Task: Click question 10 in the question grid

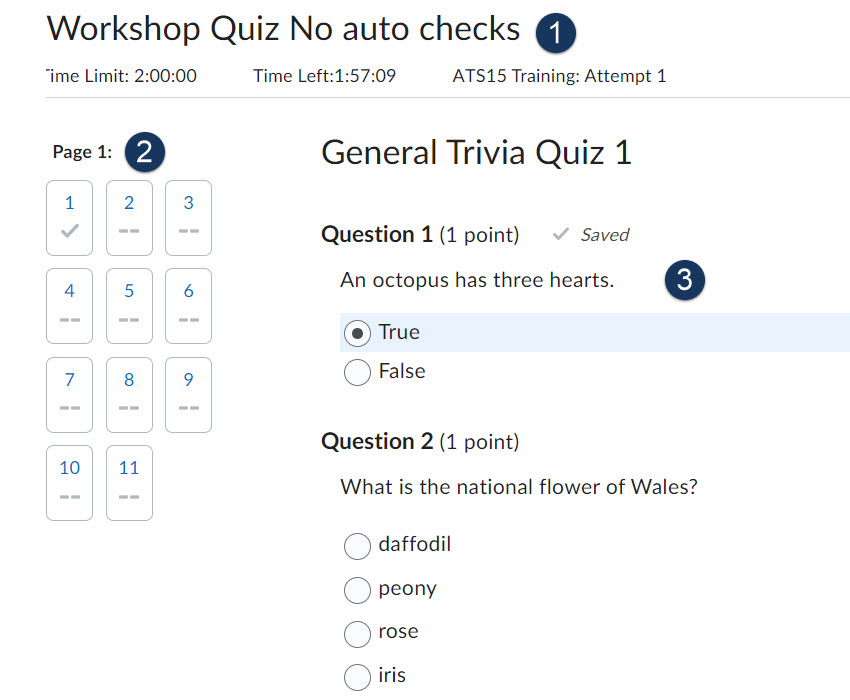Action: click(69, 482)
